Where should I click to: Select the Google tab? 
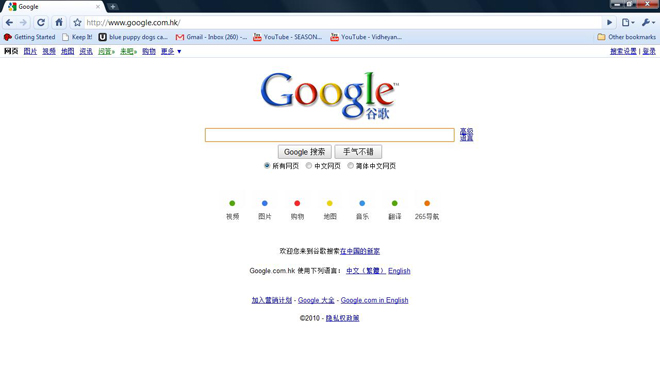(x=53, y=7)
